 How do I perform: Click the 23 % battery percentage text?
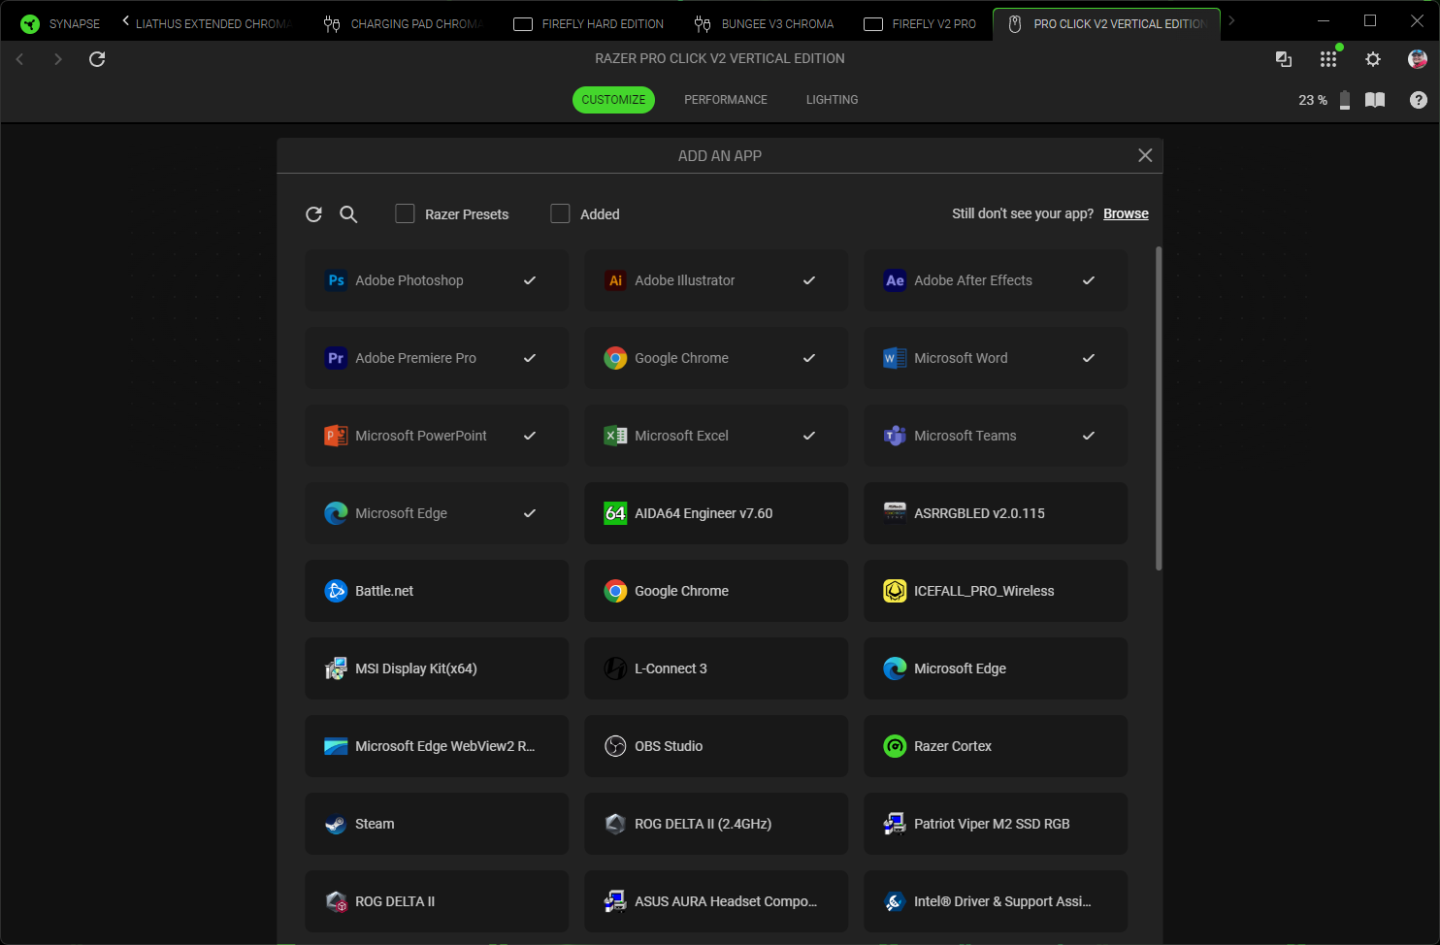point(1313,100)
